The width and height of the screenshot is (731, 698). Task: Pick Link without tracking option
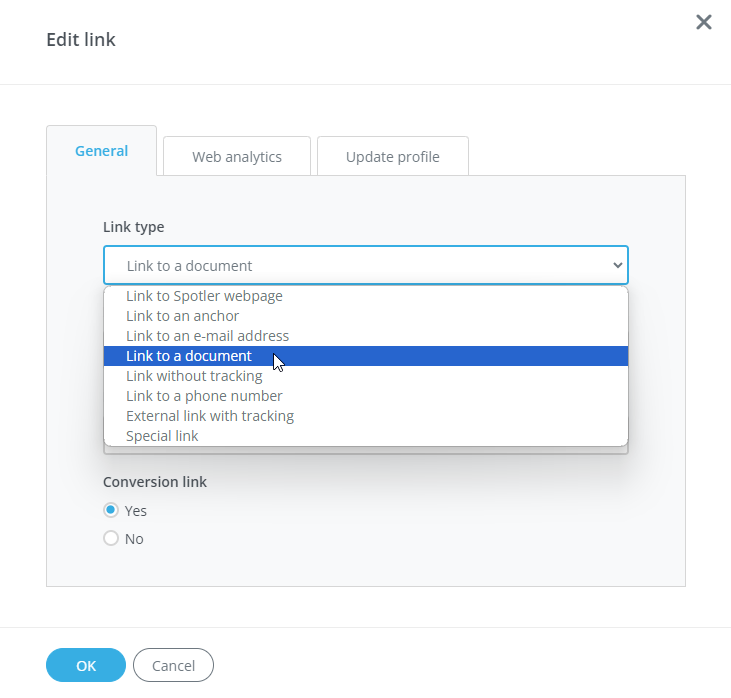pyautogui.click(x=194, y=376)
